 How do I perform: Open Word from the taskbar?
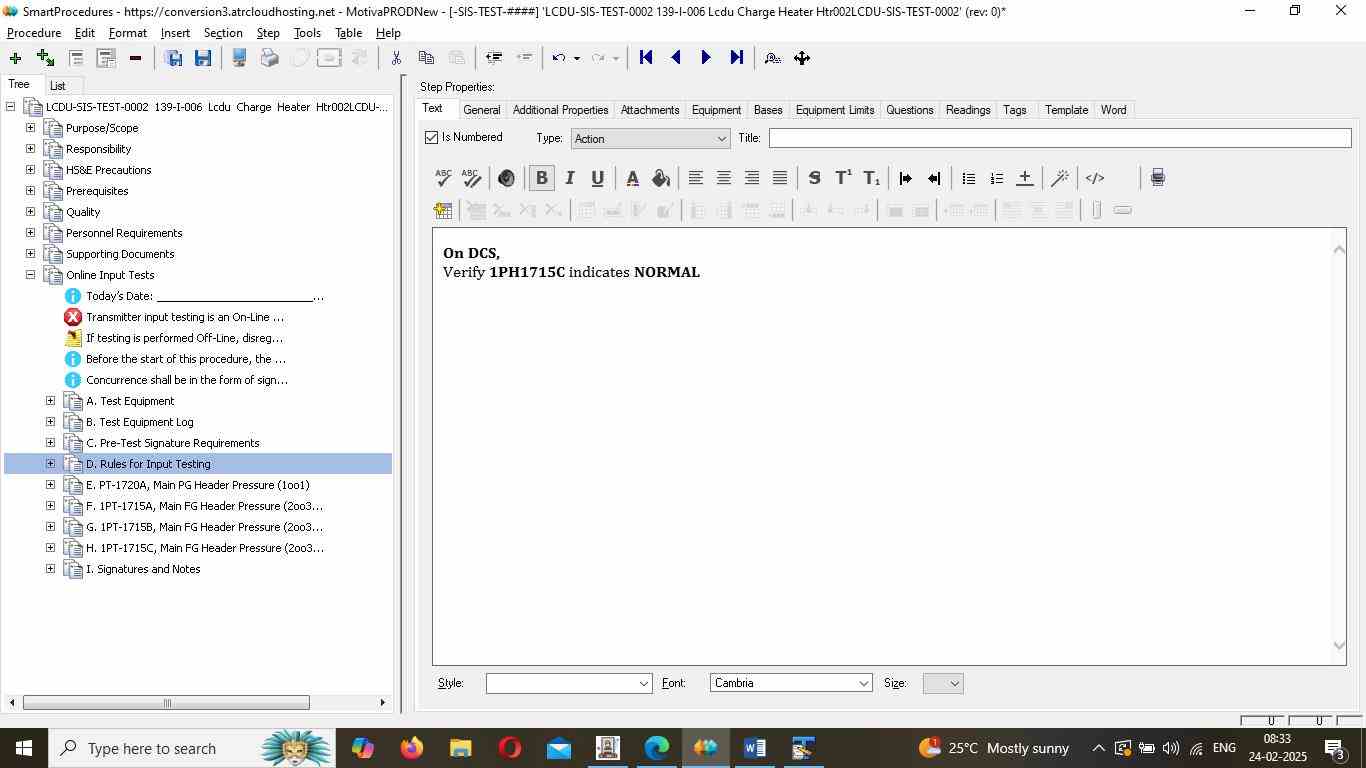click(x=755, y=748)
